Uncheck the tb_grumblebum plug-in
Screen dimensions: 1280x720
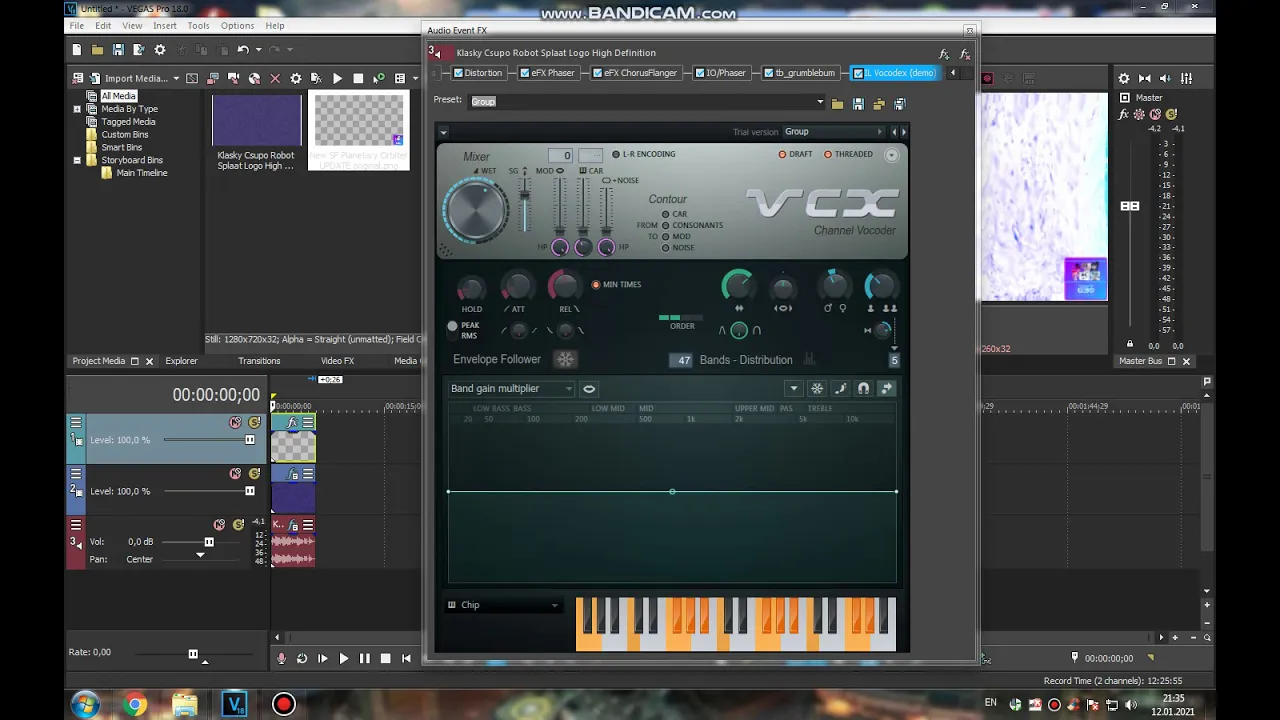[769, 73]
